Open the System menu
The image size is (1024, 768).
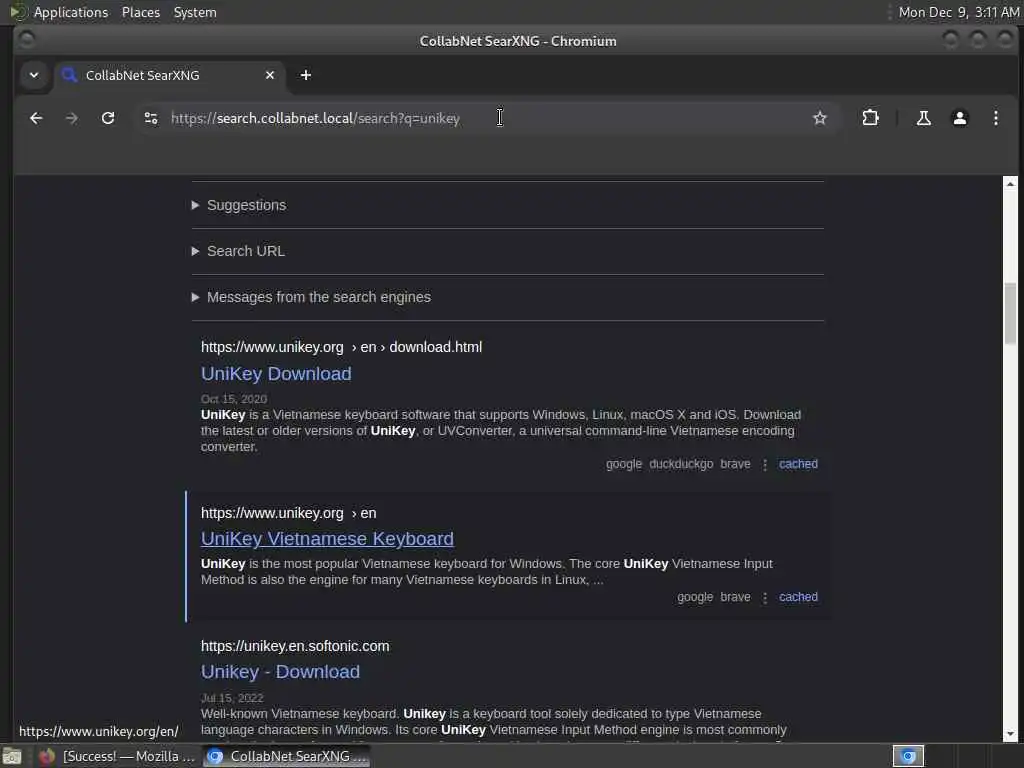click(195, 12)
